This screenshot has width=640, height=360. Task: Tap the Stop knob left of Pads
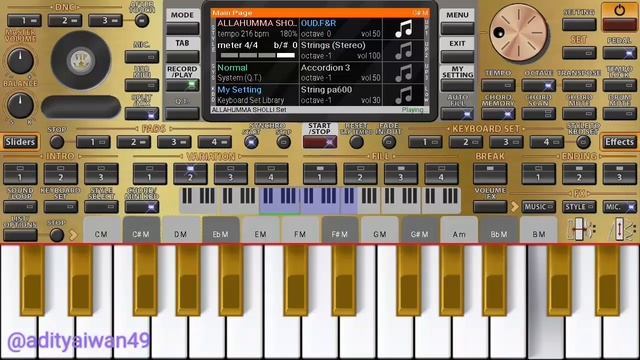pyautogui.click(x=57, y=142)
